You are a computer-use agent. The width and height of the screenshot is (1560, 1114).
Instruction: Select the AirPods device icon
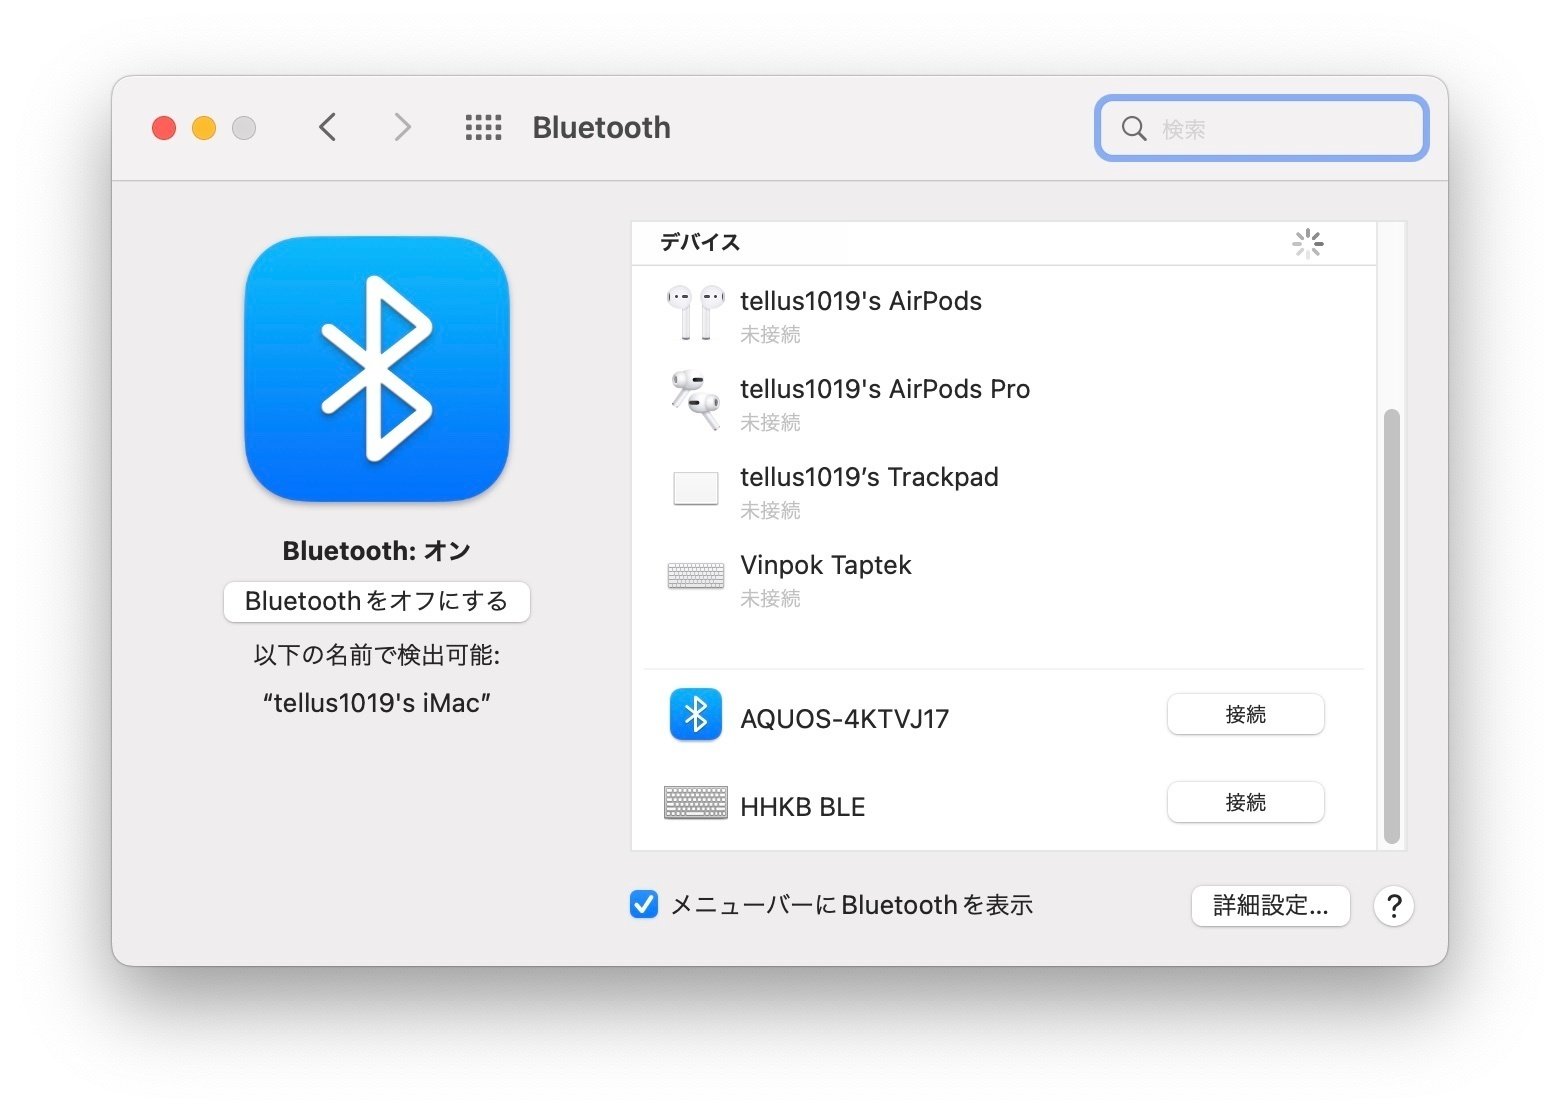tap(696, 313)
